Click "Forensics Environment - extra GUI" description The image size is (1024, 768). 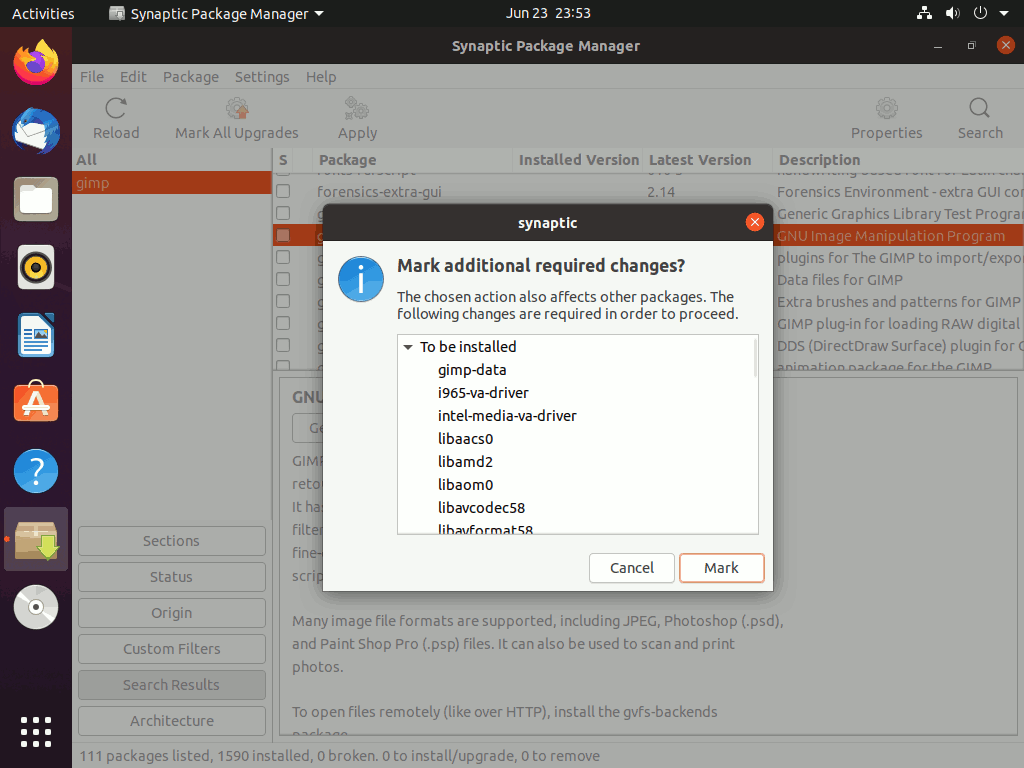click(x=900, y=192)
